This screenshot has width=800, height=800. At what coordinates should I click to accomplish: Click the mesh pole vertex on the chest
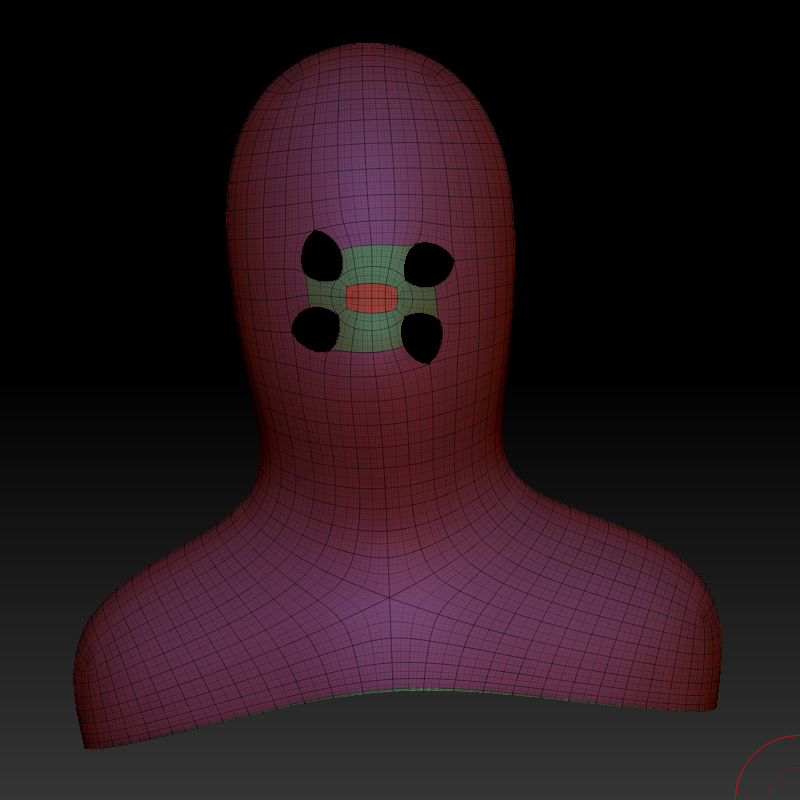[389, 597]
